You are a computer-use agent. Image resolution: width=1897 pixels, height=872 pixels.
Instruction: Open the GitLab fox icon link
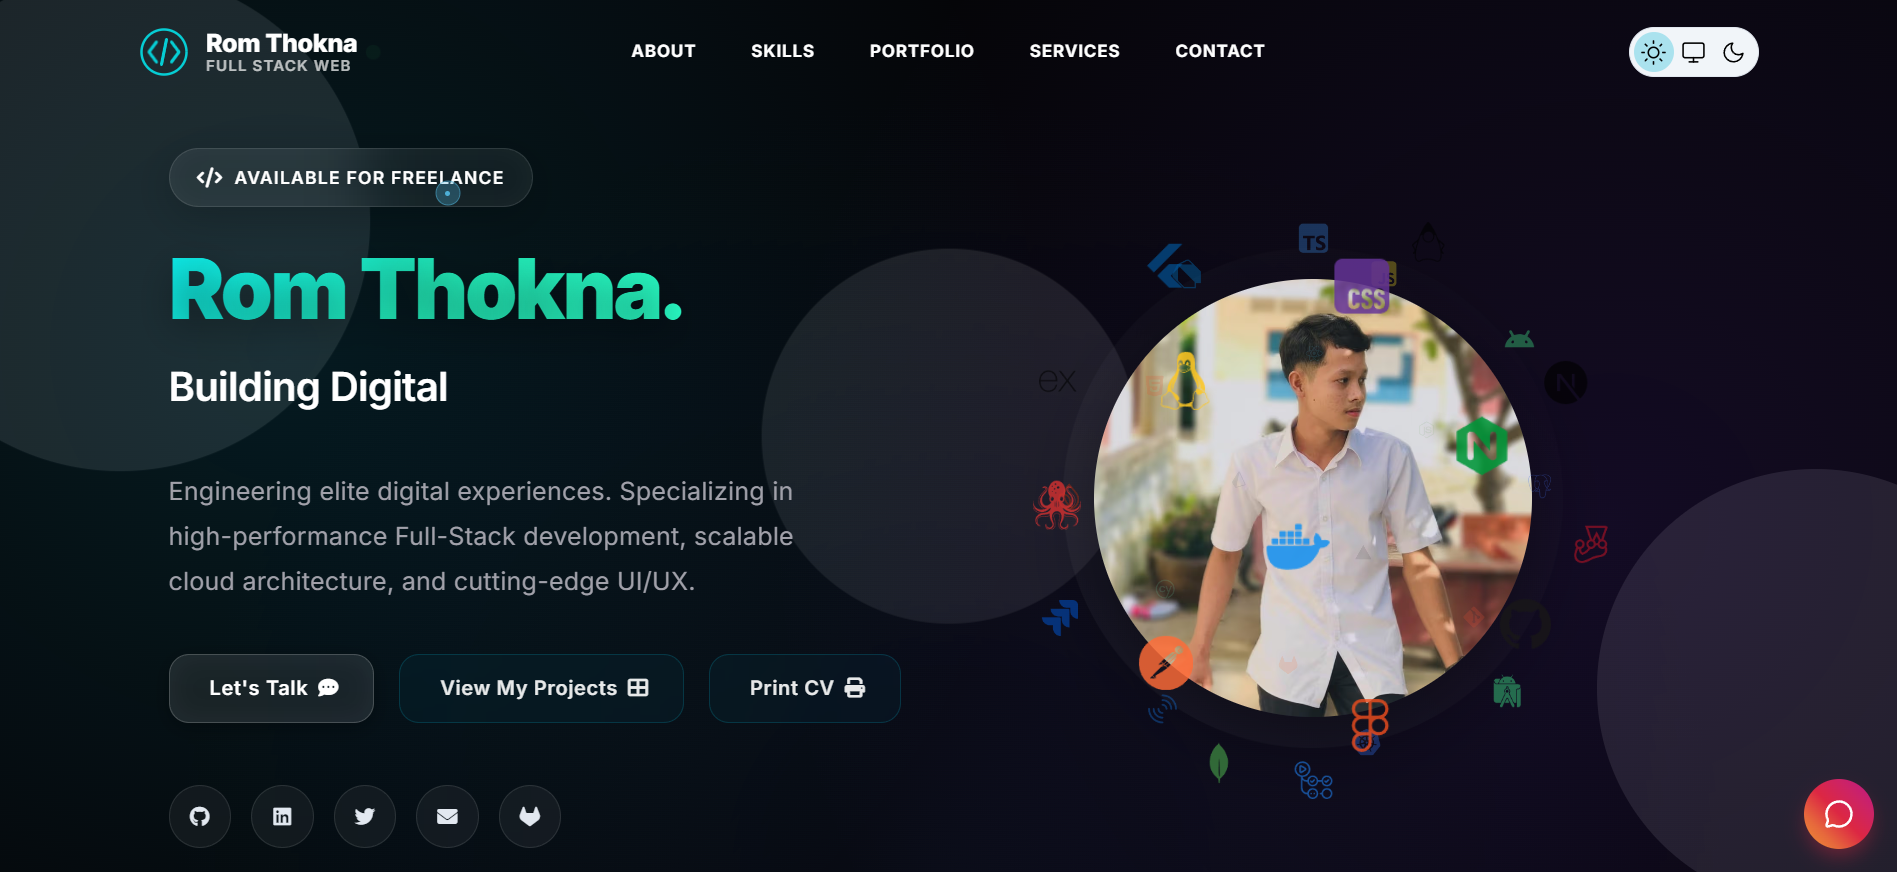coord(530,817)
